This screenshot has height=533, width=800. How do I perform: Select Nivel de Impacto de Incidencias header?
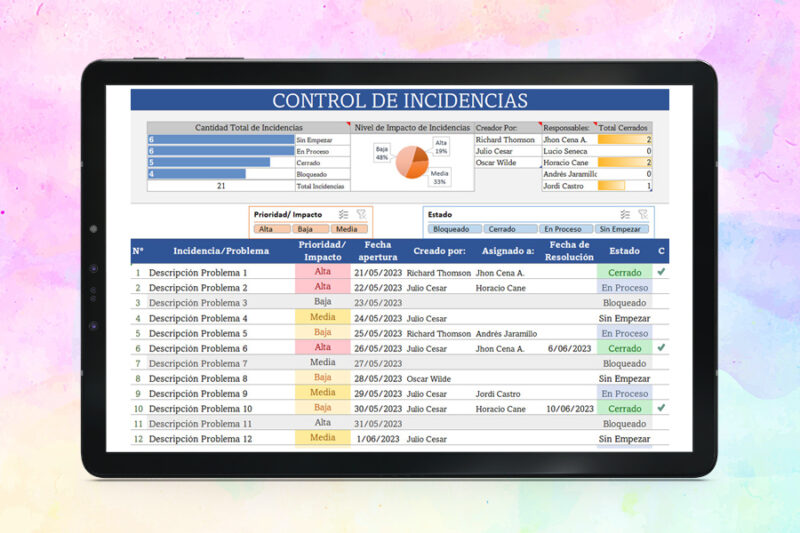(x=412, y=128)
